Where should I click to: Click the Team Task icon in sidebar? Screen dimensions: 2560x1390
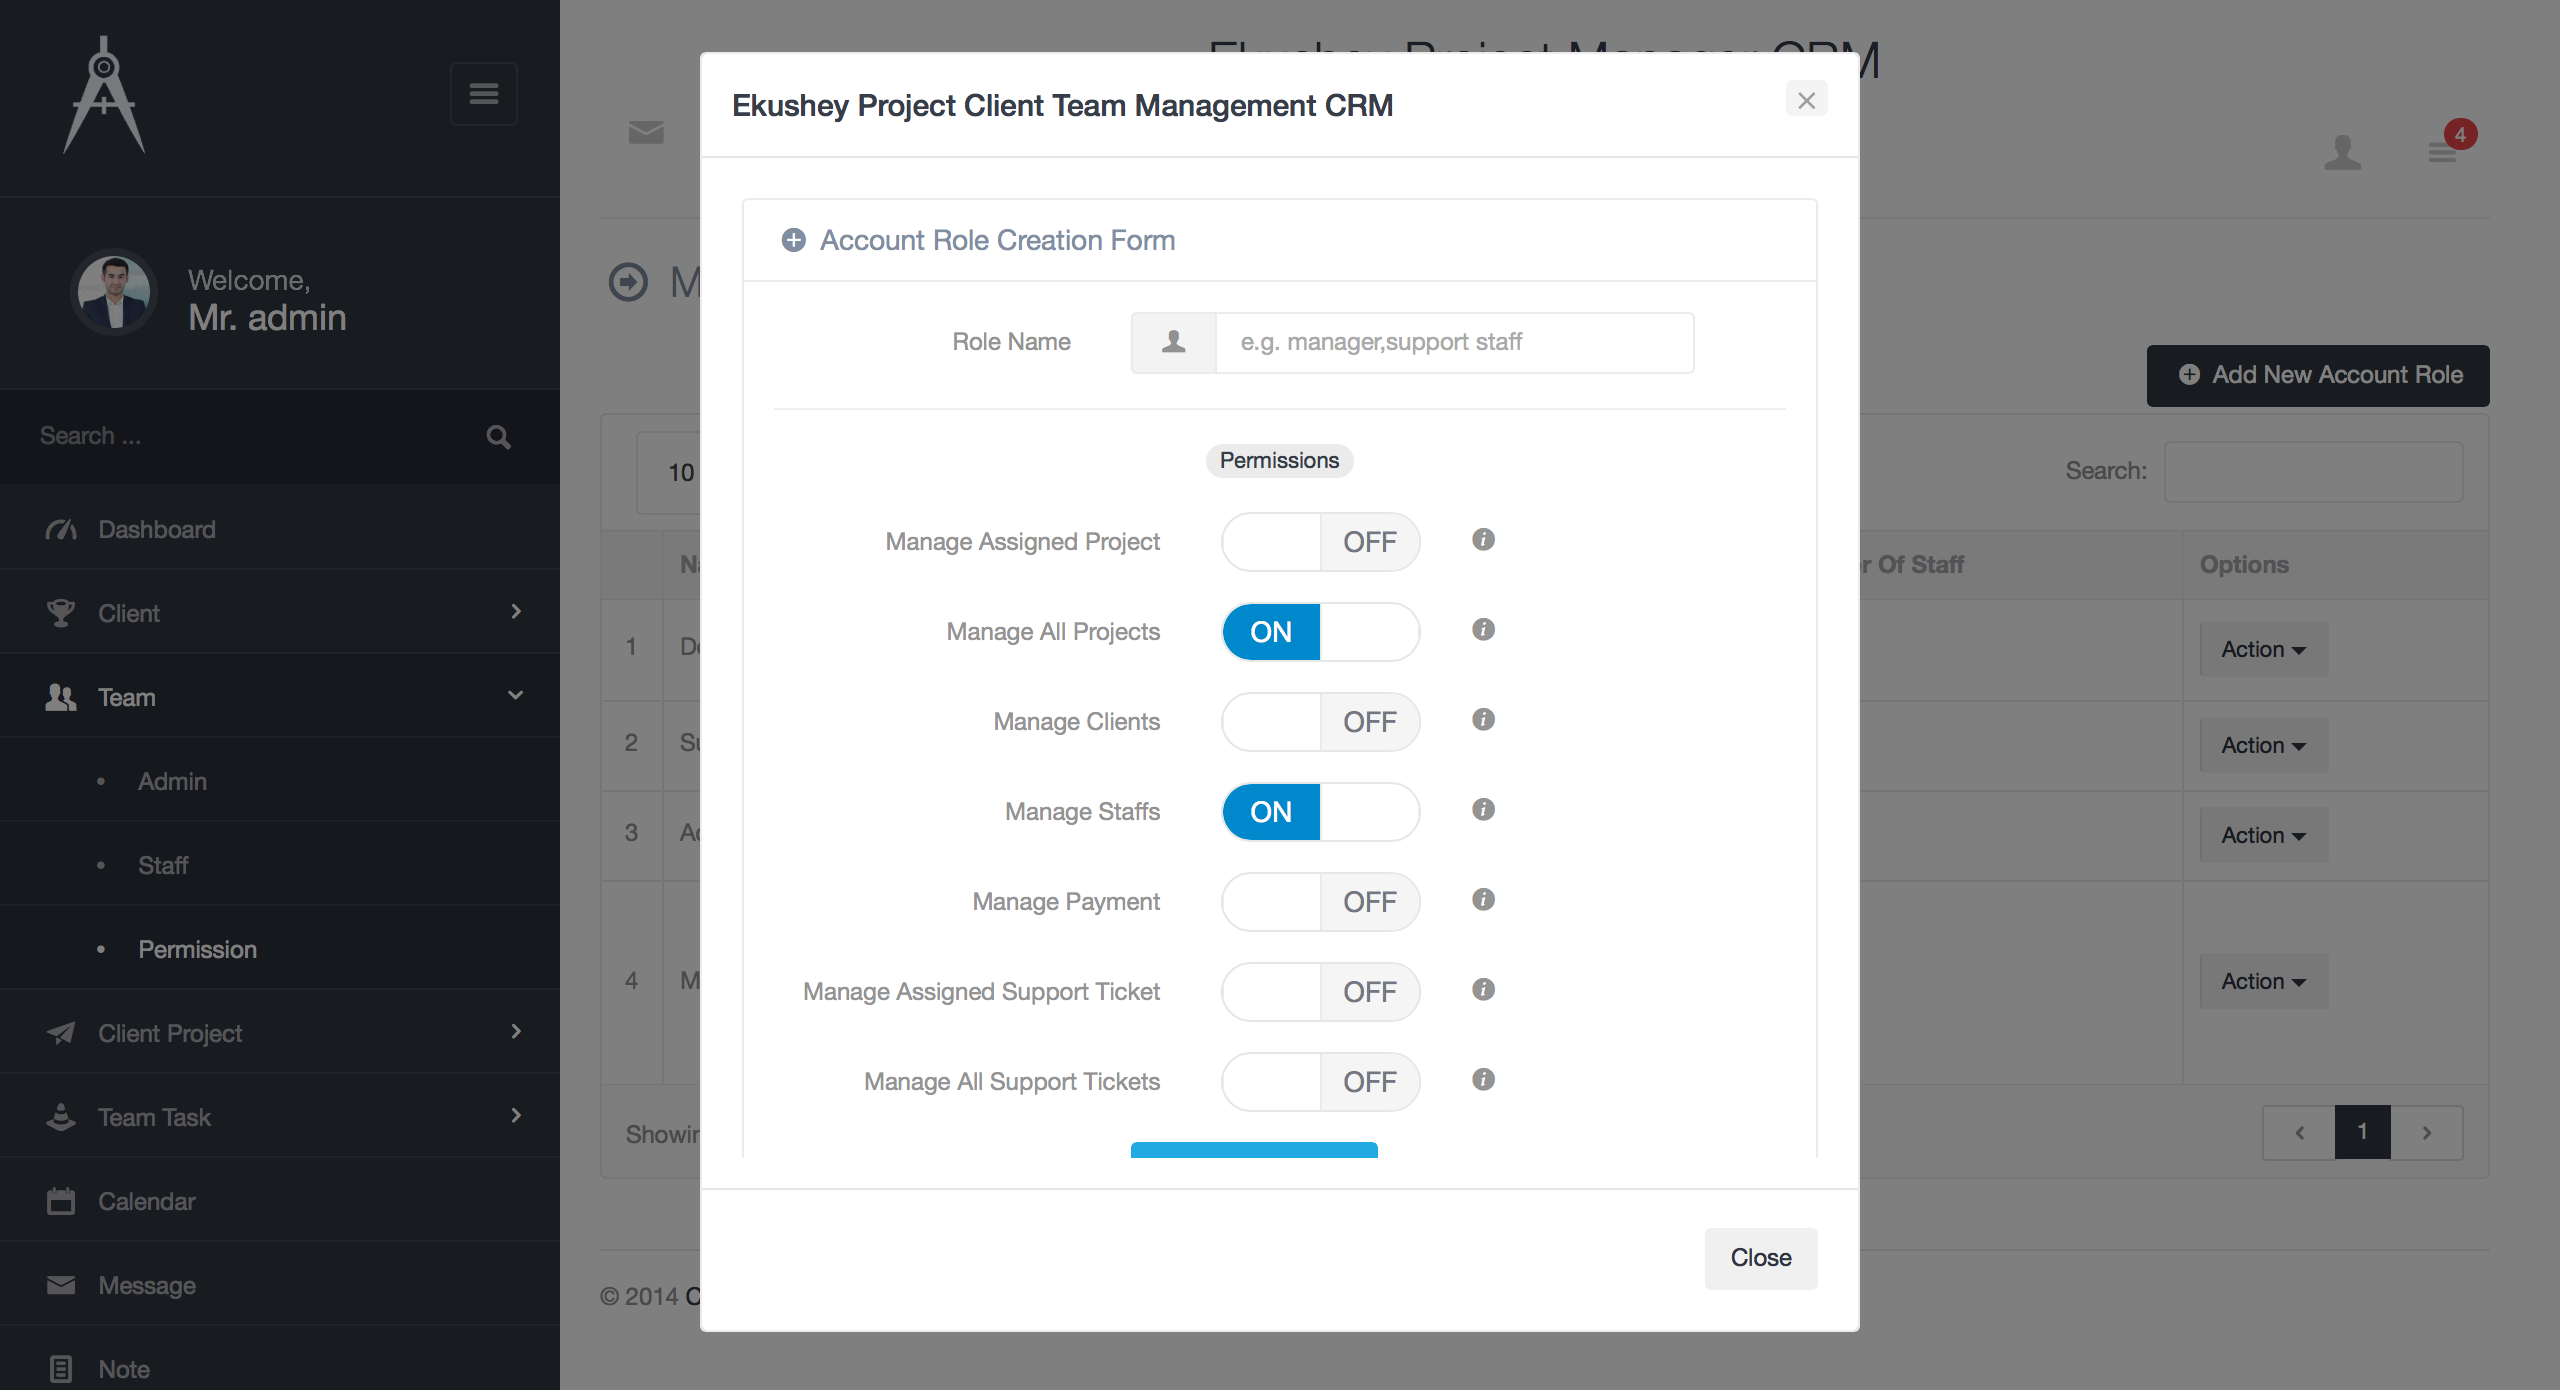61,1117
